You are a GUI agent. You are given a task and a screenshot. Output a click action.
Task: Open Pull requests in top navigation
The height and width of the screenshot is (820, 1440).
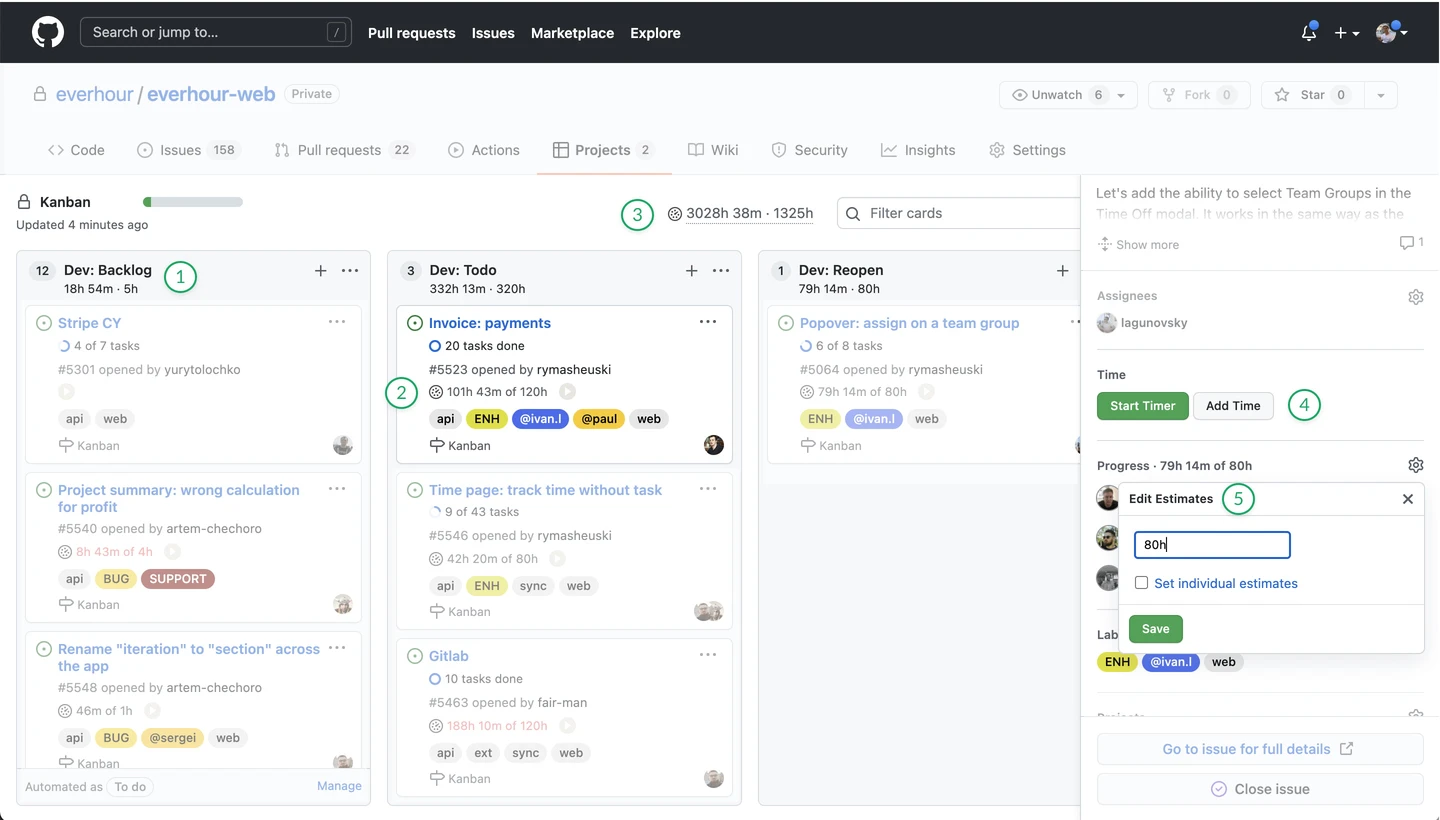pos(412,33)
